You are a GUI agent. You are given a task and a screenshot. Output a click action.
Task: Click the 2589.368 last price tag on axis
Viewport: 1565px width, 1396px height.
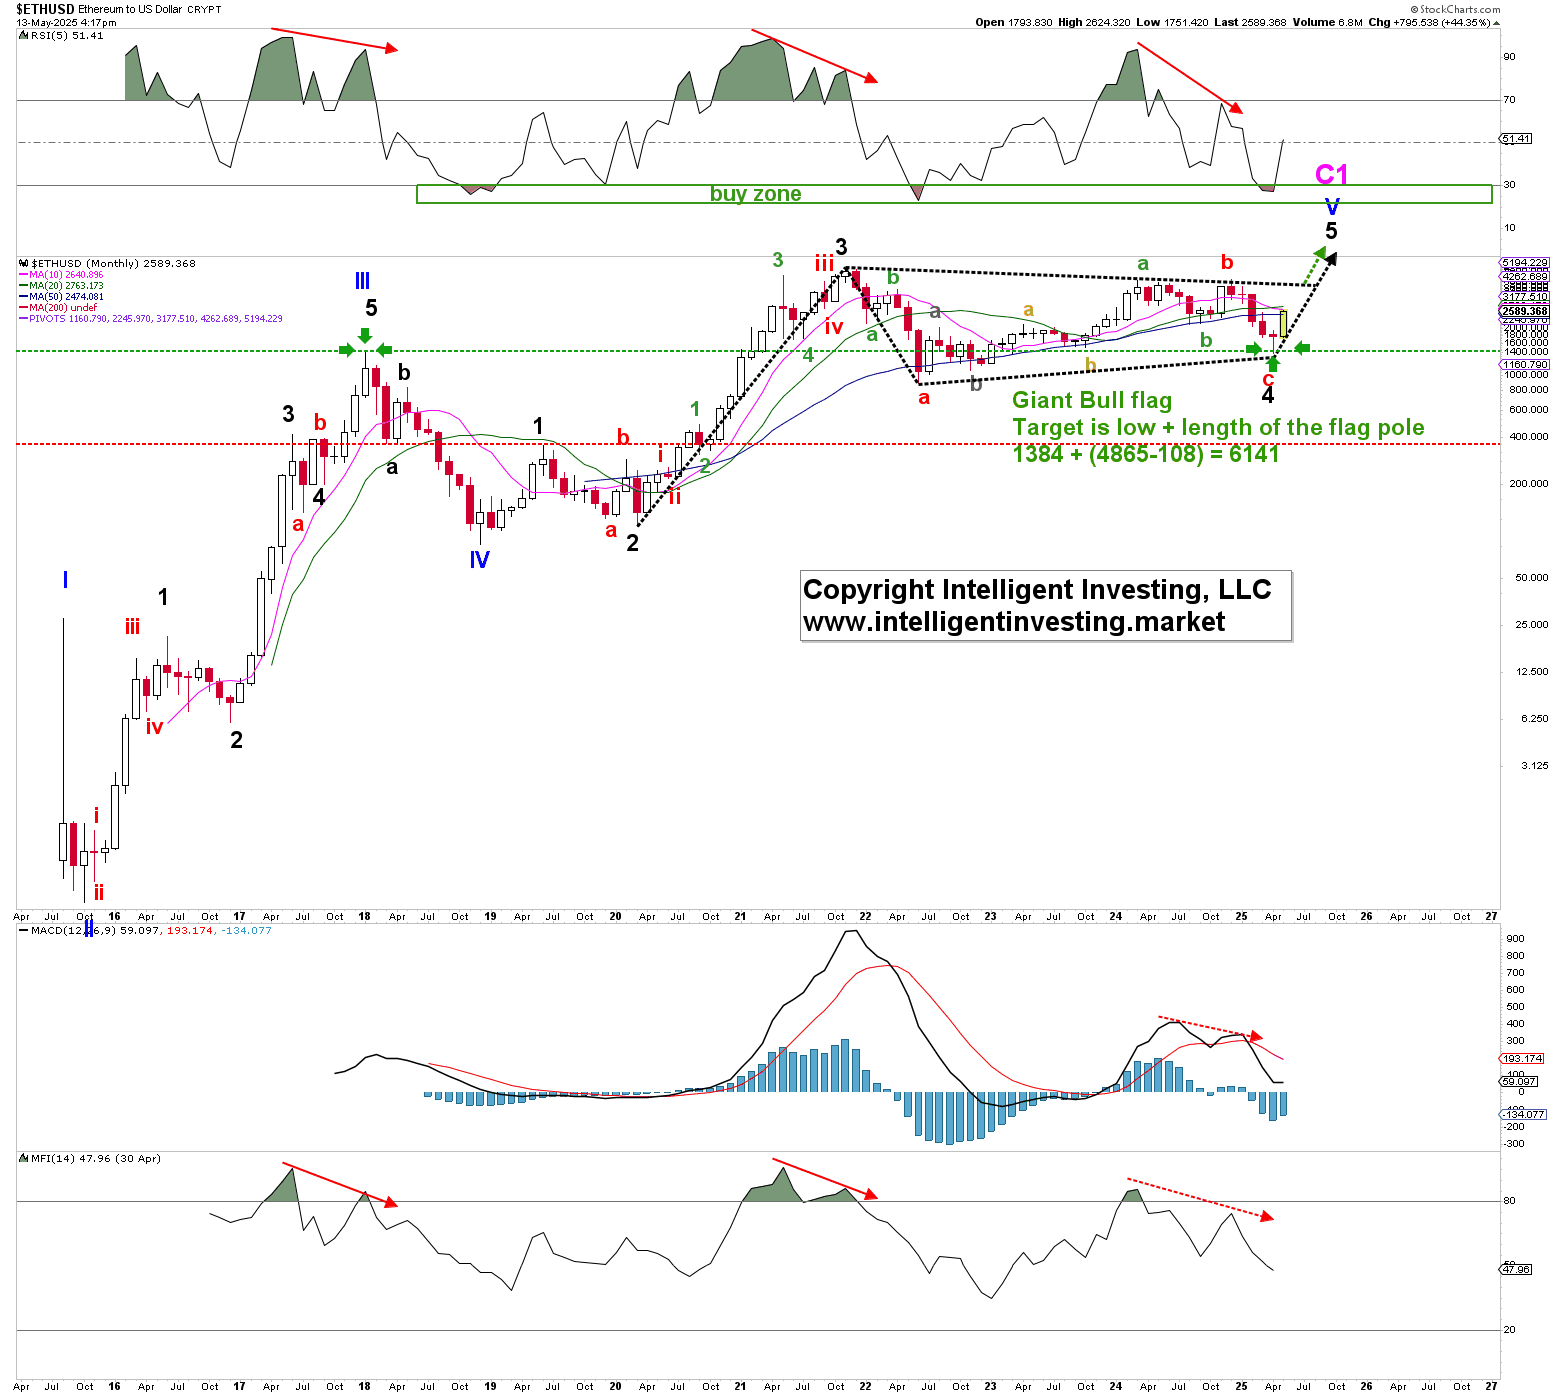(1525, 311)
